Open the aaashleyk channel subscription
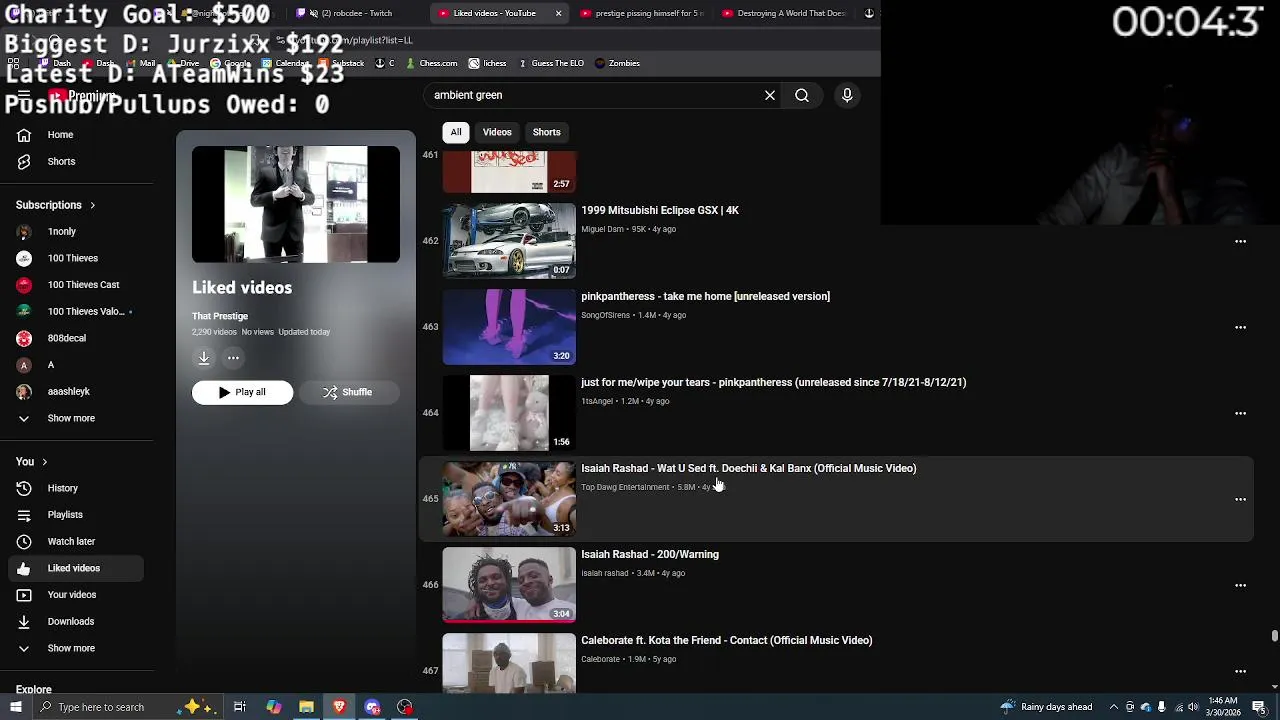This screenshot has height=720, width=1280. [76, 392]
